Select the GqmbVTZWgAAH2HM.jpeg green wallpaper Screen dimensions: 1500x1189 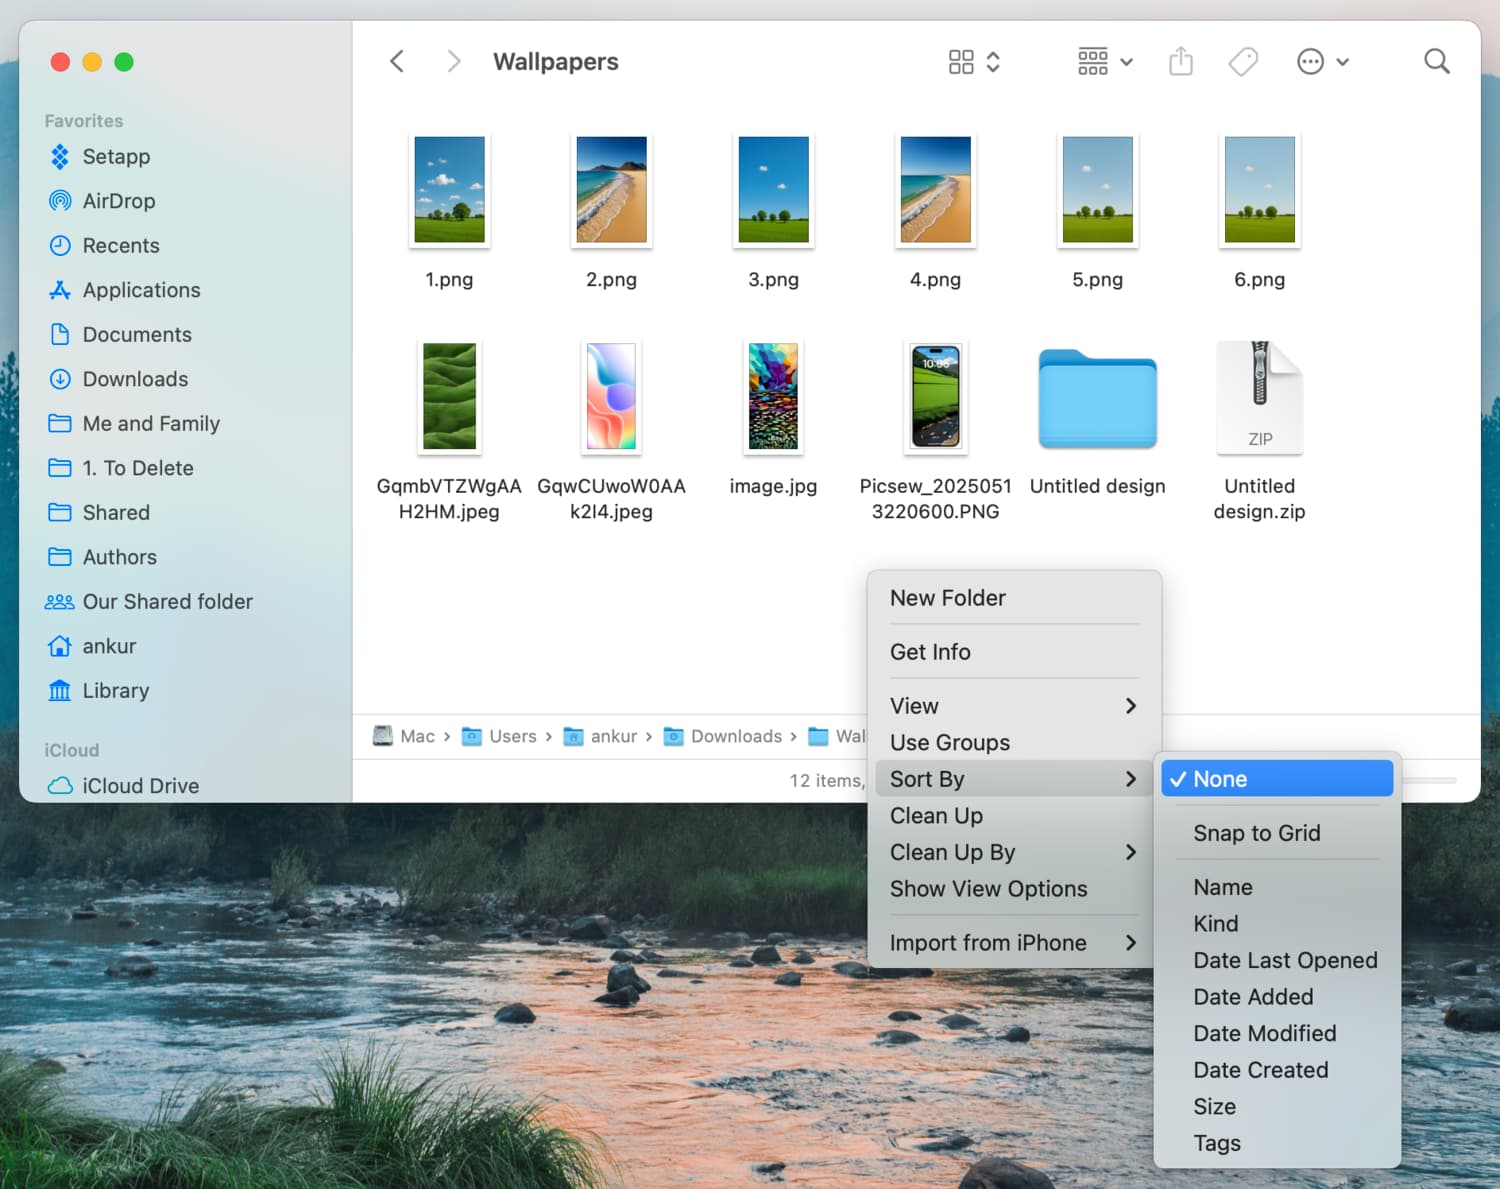coord(449,396)
